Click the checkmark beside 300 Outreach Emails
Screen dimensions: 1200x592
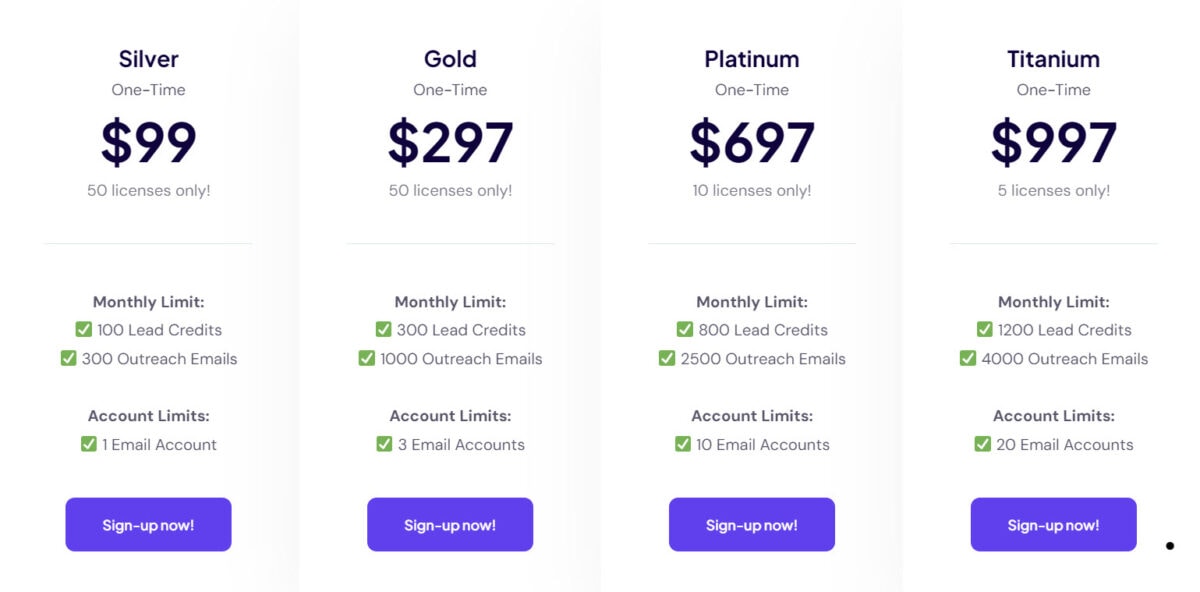click(68, 358)
